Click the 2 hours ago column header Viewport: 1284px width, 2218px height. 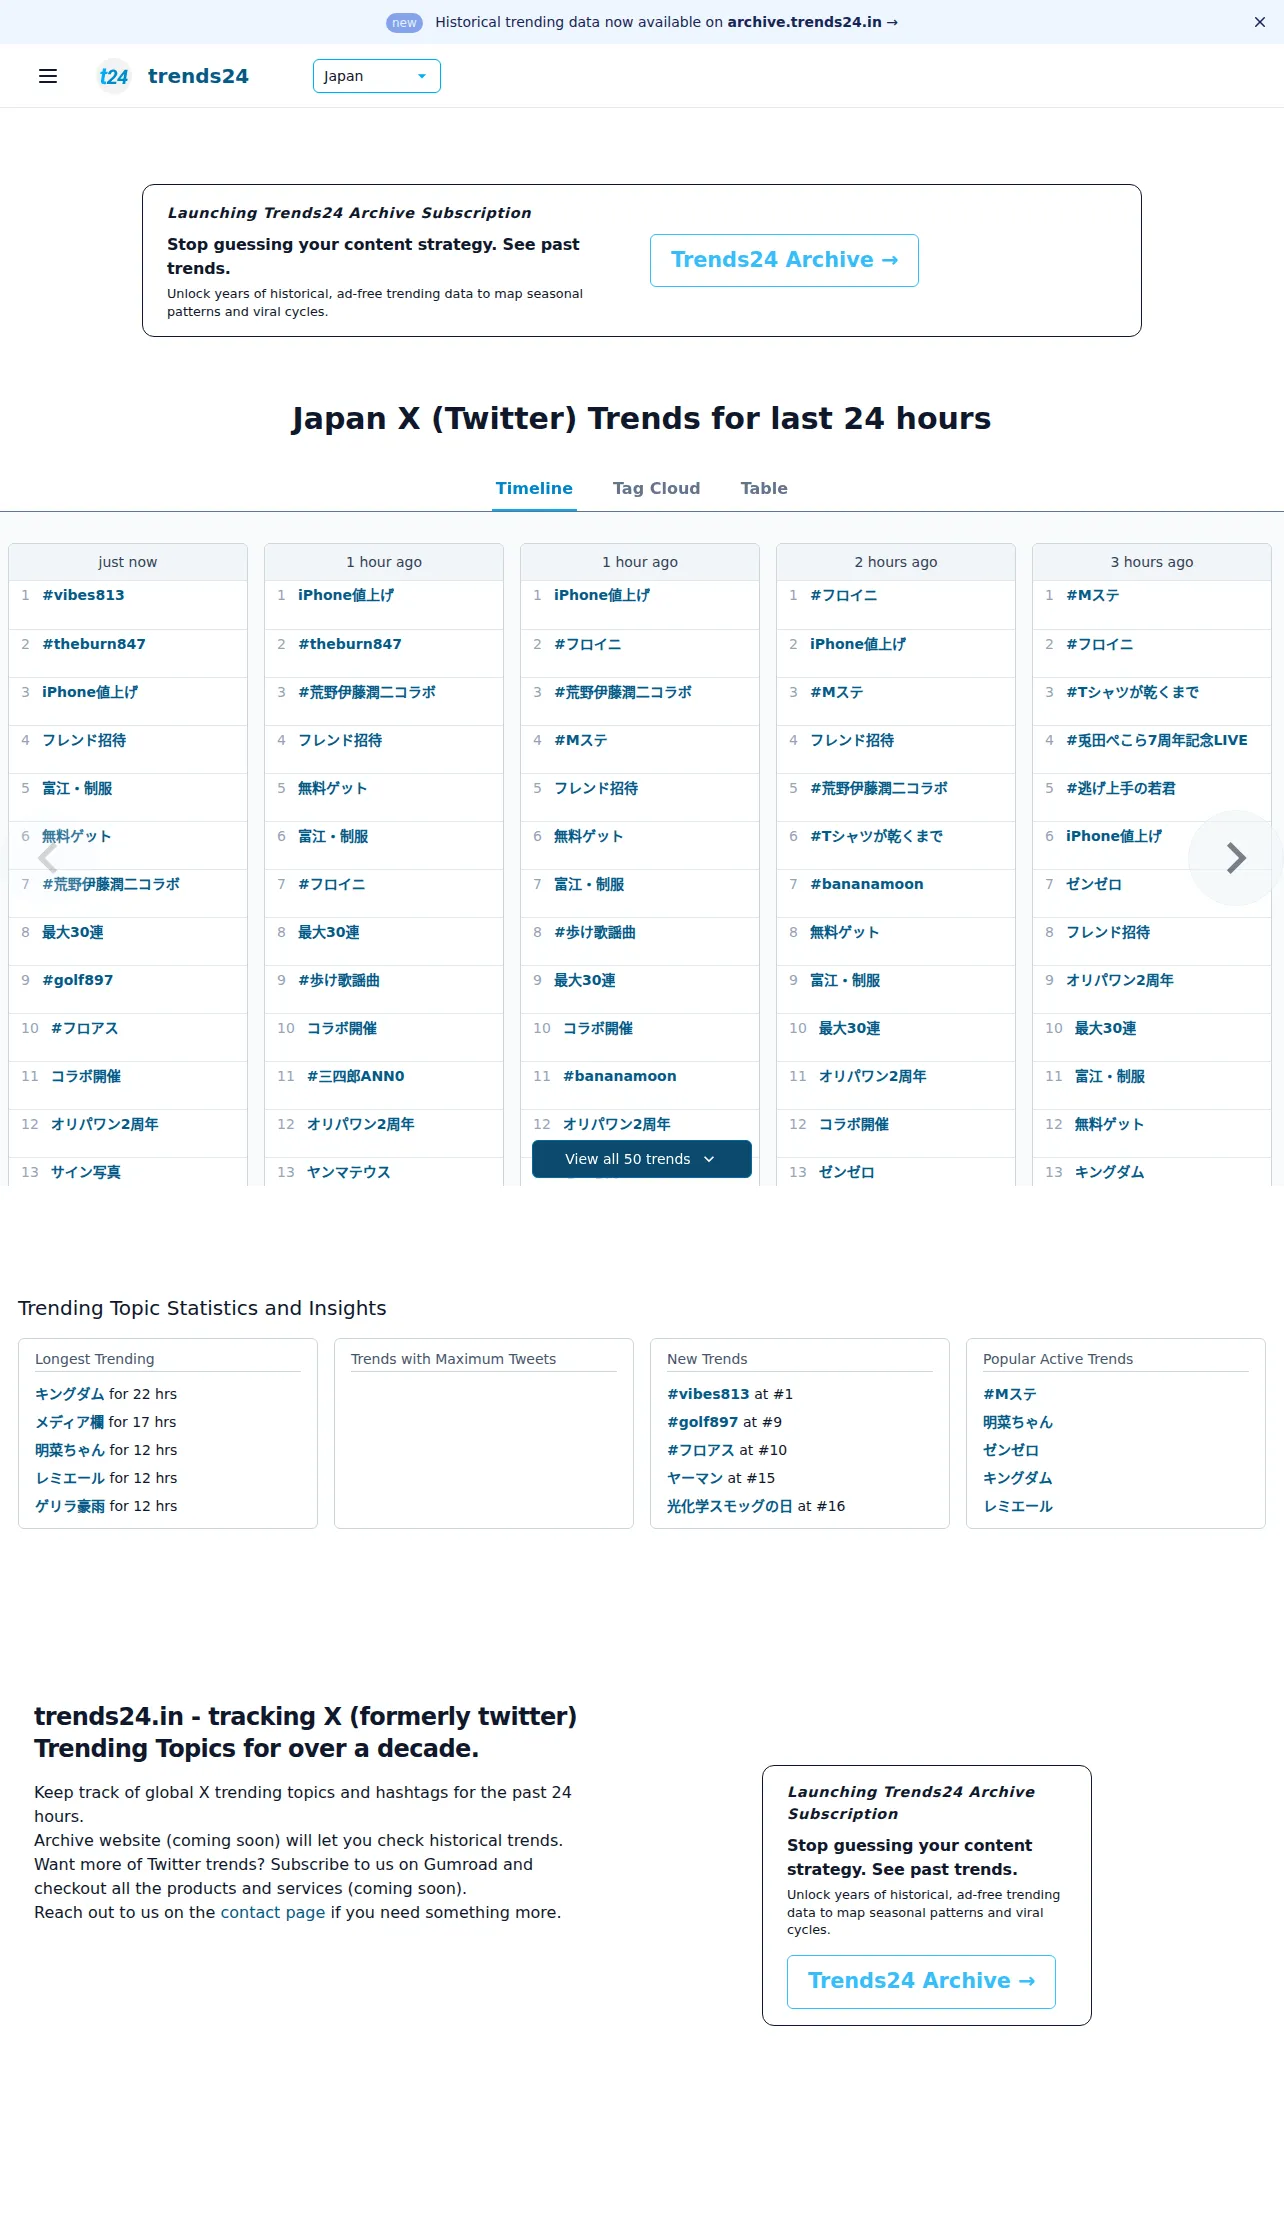click(x=896, y=562)
